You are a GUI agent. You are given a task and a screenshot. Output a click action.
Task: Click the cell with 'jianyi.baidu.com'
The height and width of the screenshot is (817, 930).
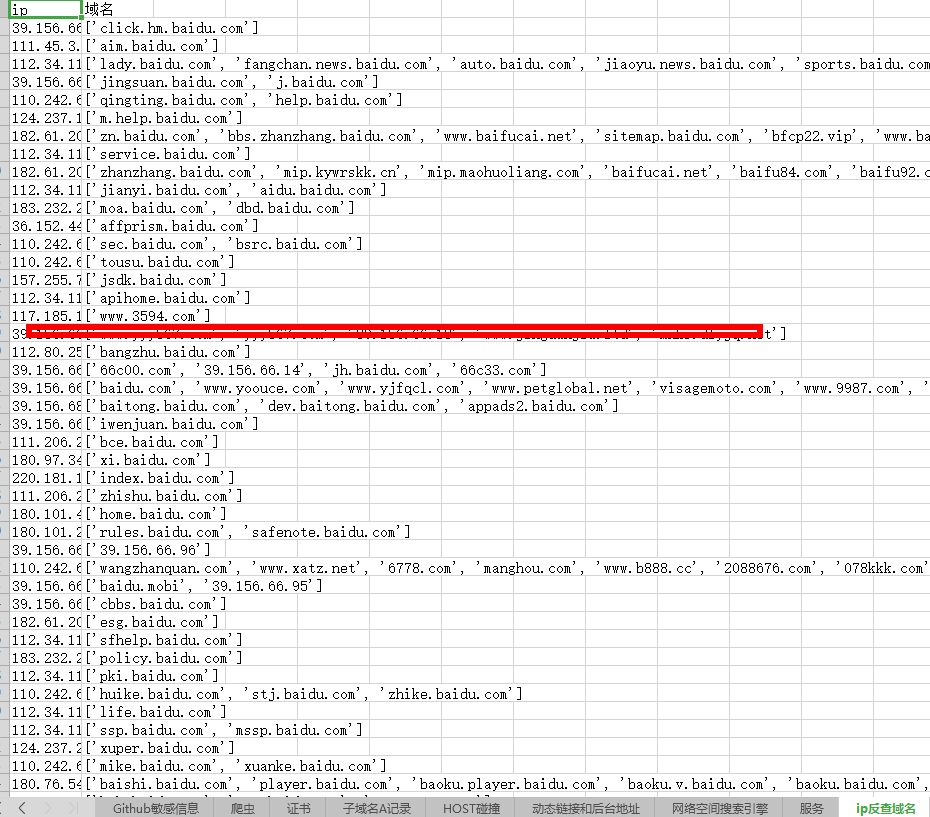(235, 190)
